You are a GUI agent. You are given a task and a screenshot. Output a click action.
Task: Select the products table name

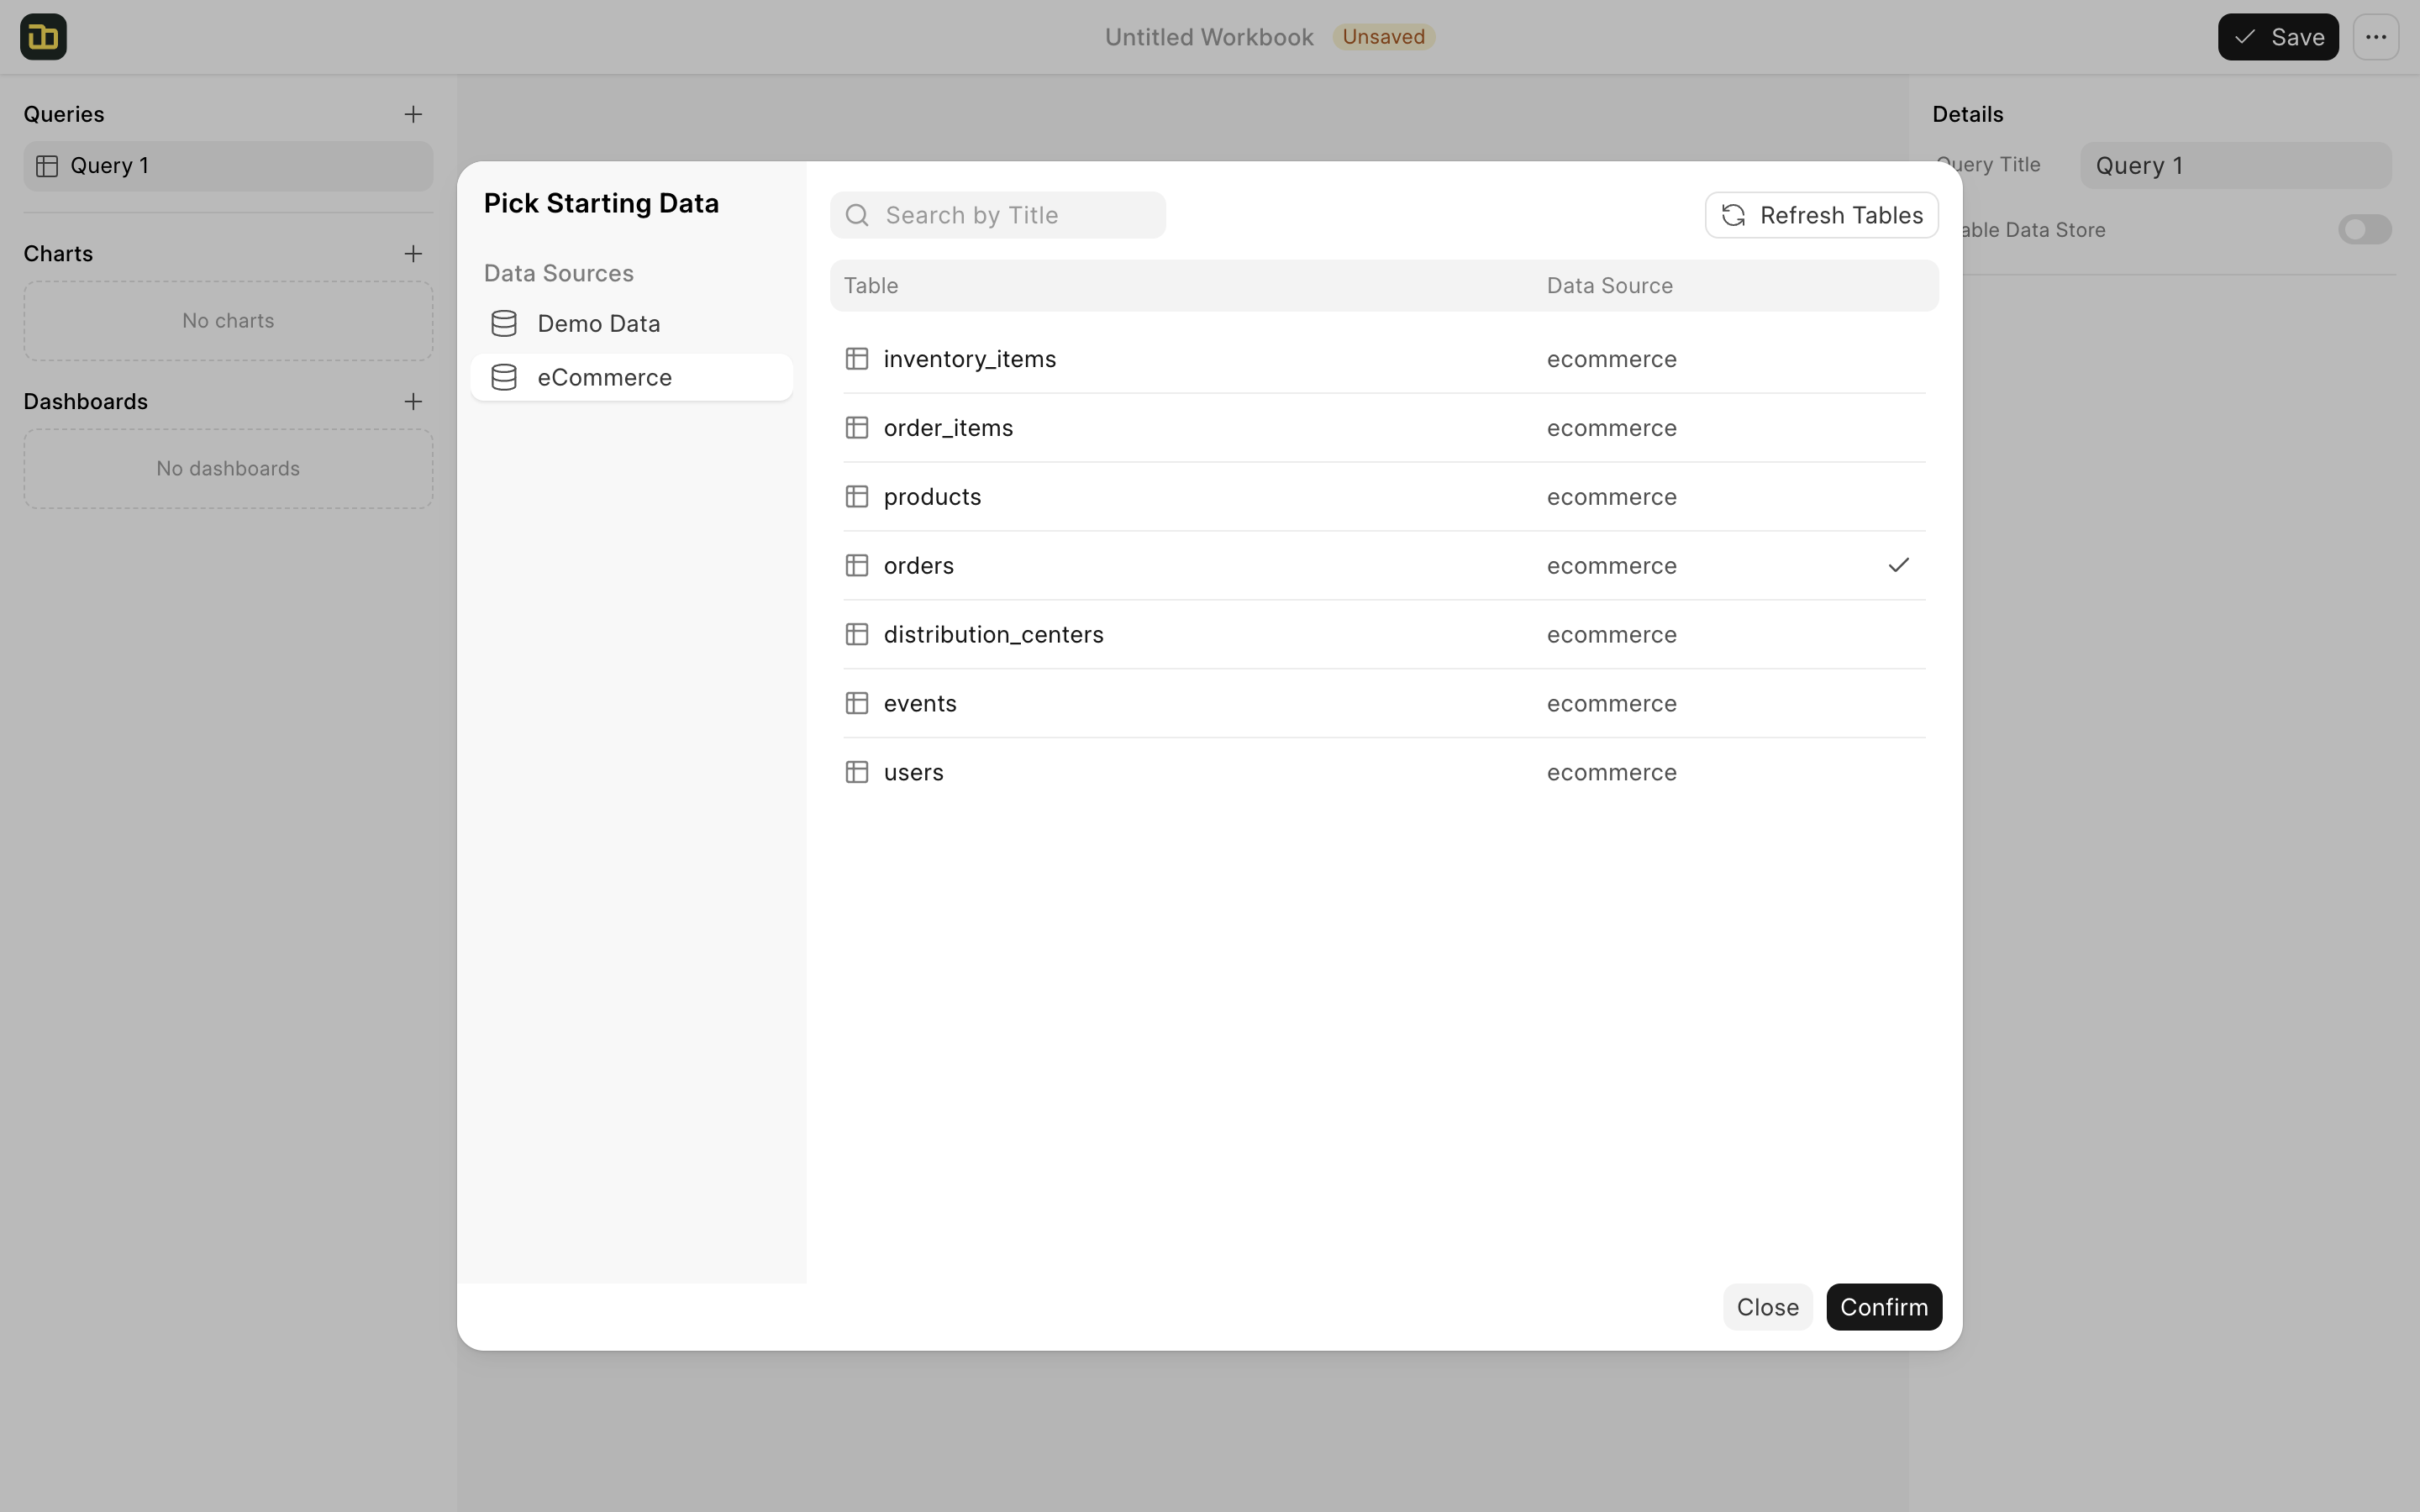pyautogui.click(x=932, y=497)
